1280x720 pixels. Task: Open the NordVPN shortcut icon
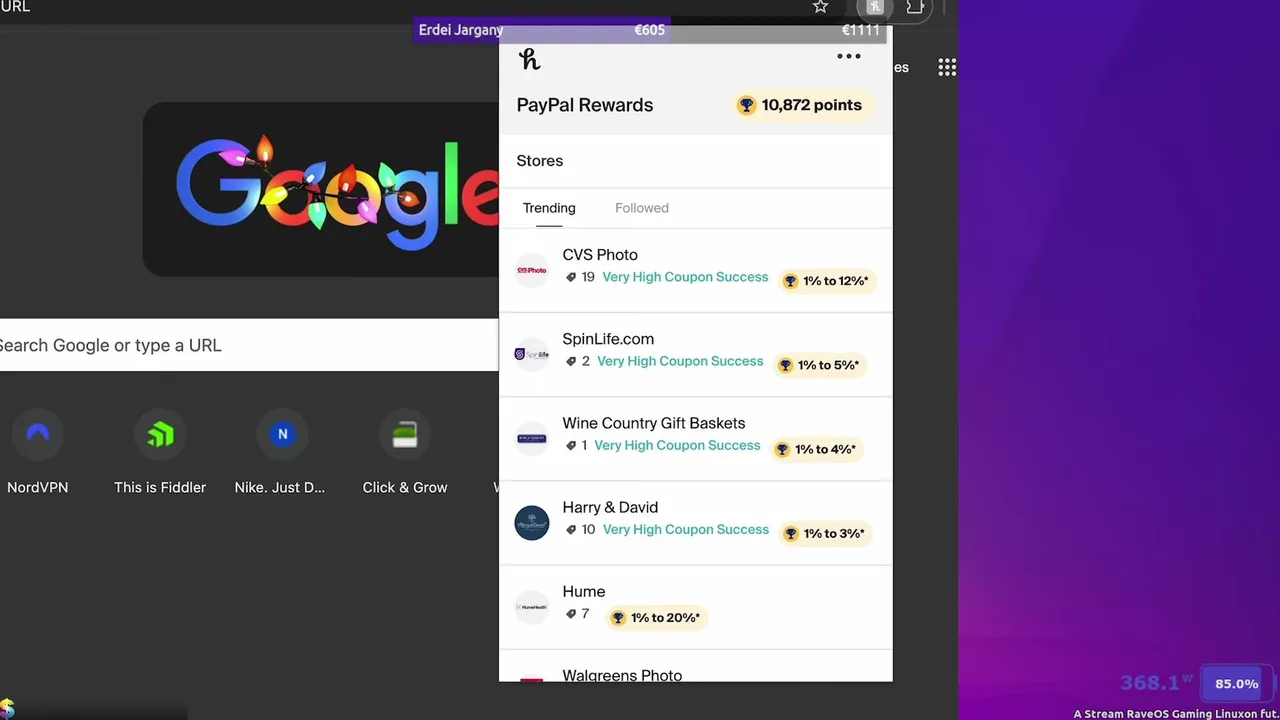pos(38,434)
